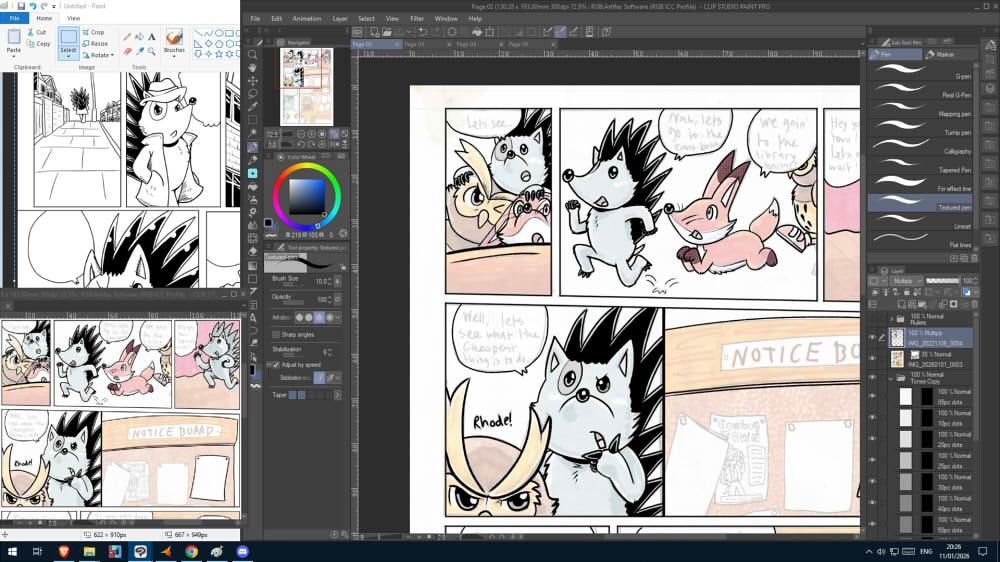Click the Pencil tool in Paint ribbon
This screenshot has height=562, width=1000.
point(127,36)
